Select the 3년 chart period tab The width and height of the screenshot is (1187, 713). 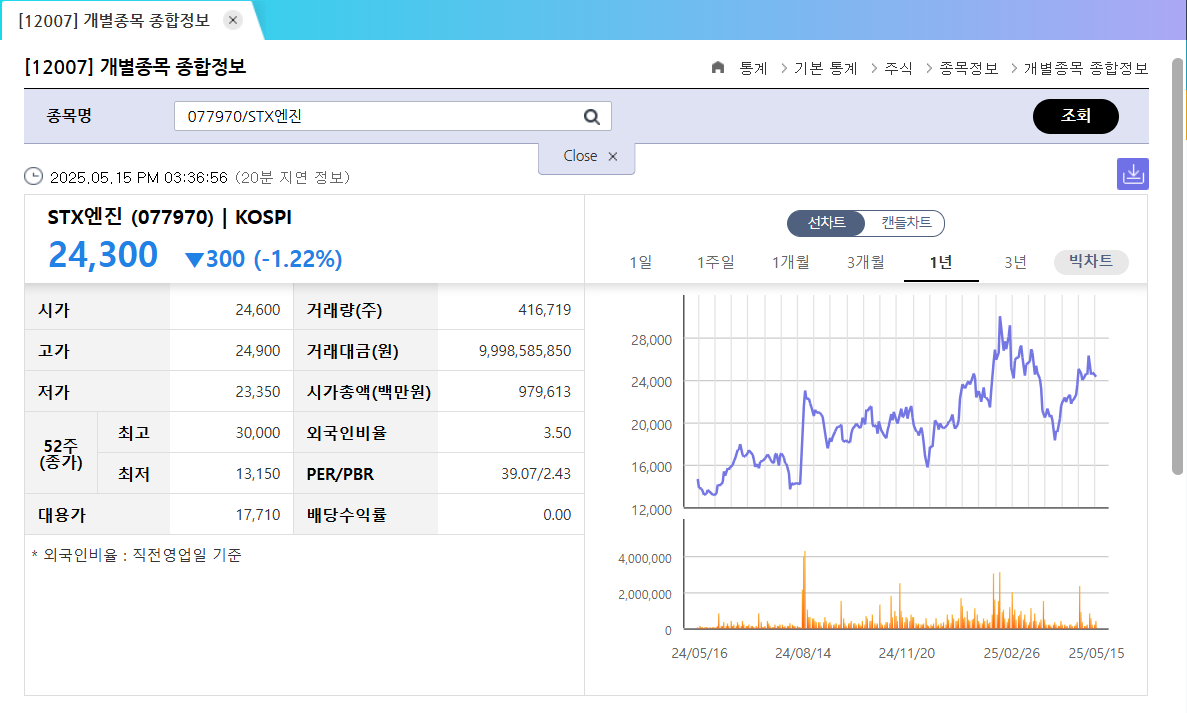point(1015,262)
